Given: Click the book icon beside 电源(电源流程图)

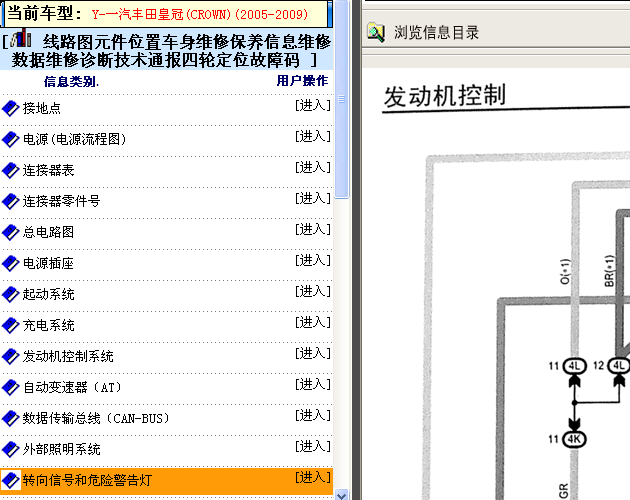Looking at the screenshot, I should 10,139.
